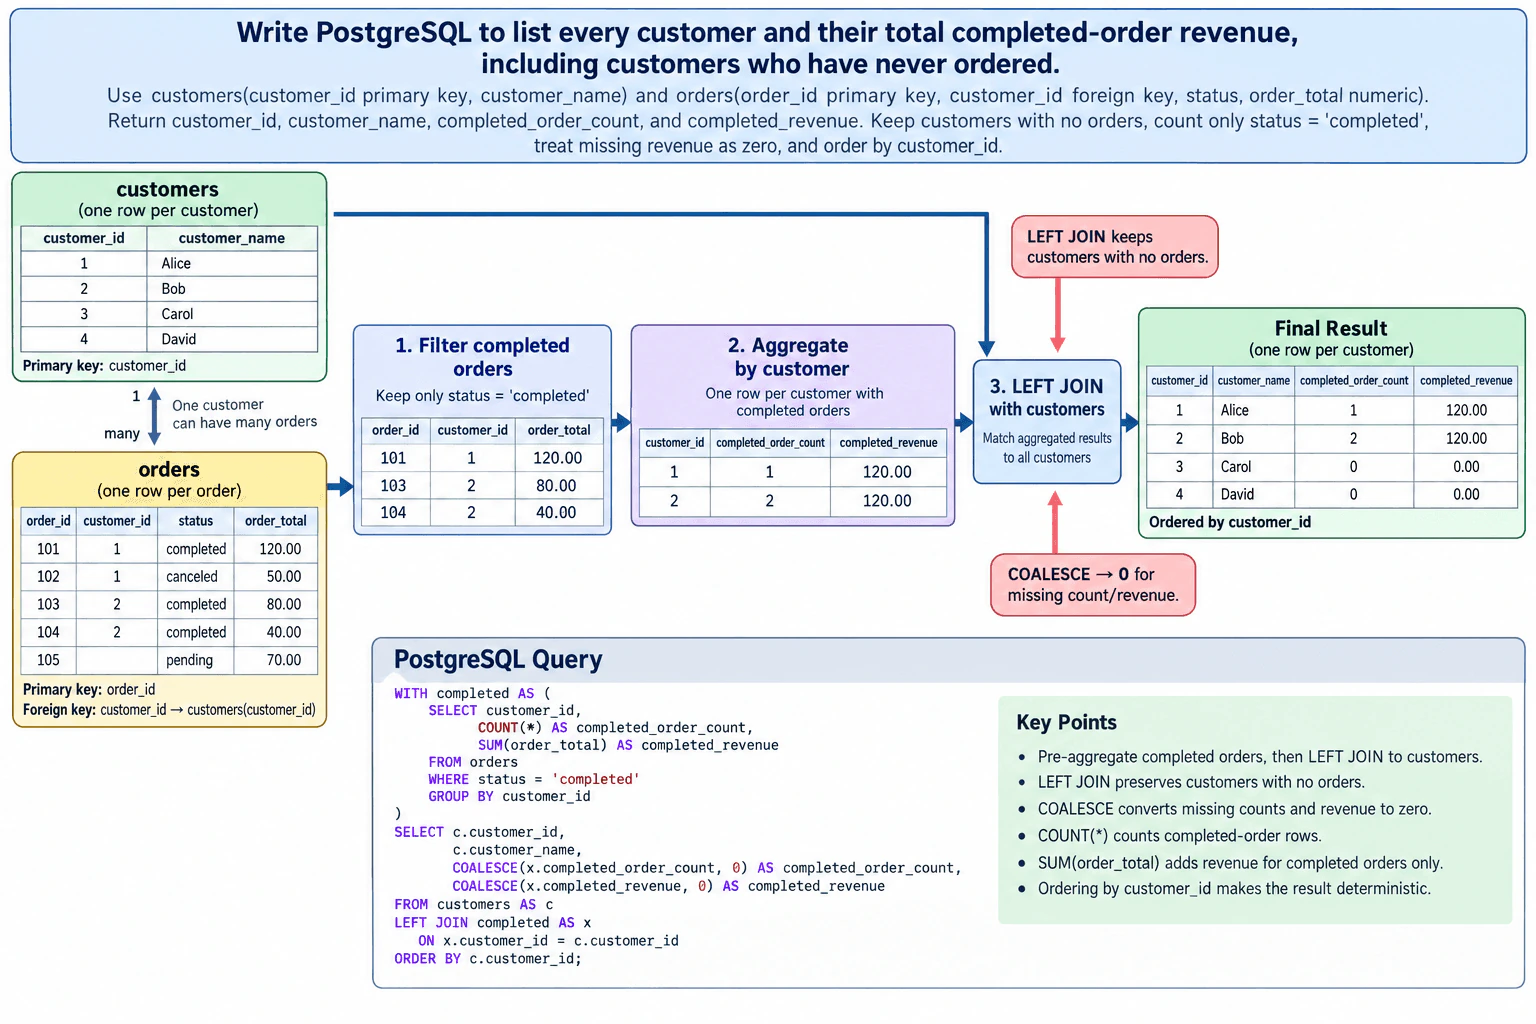Click "Ordering by customer_id makes the result deterministic" bullet
Screen dimensions: 1536x1024
point(1234,889)
